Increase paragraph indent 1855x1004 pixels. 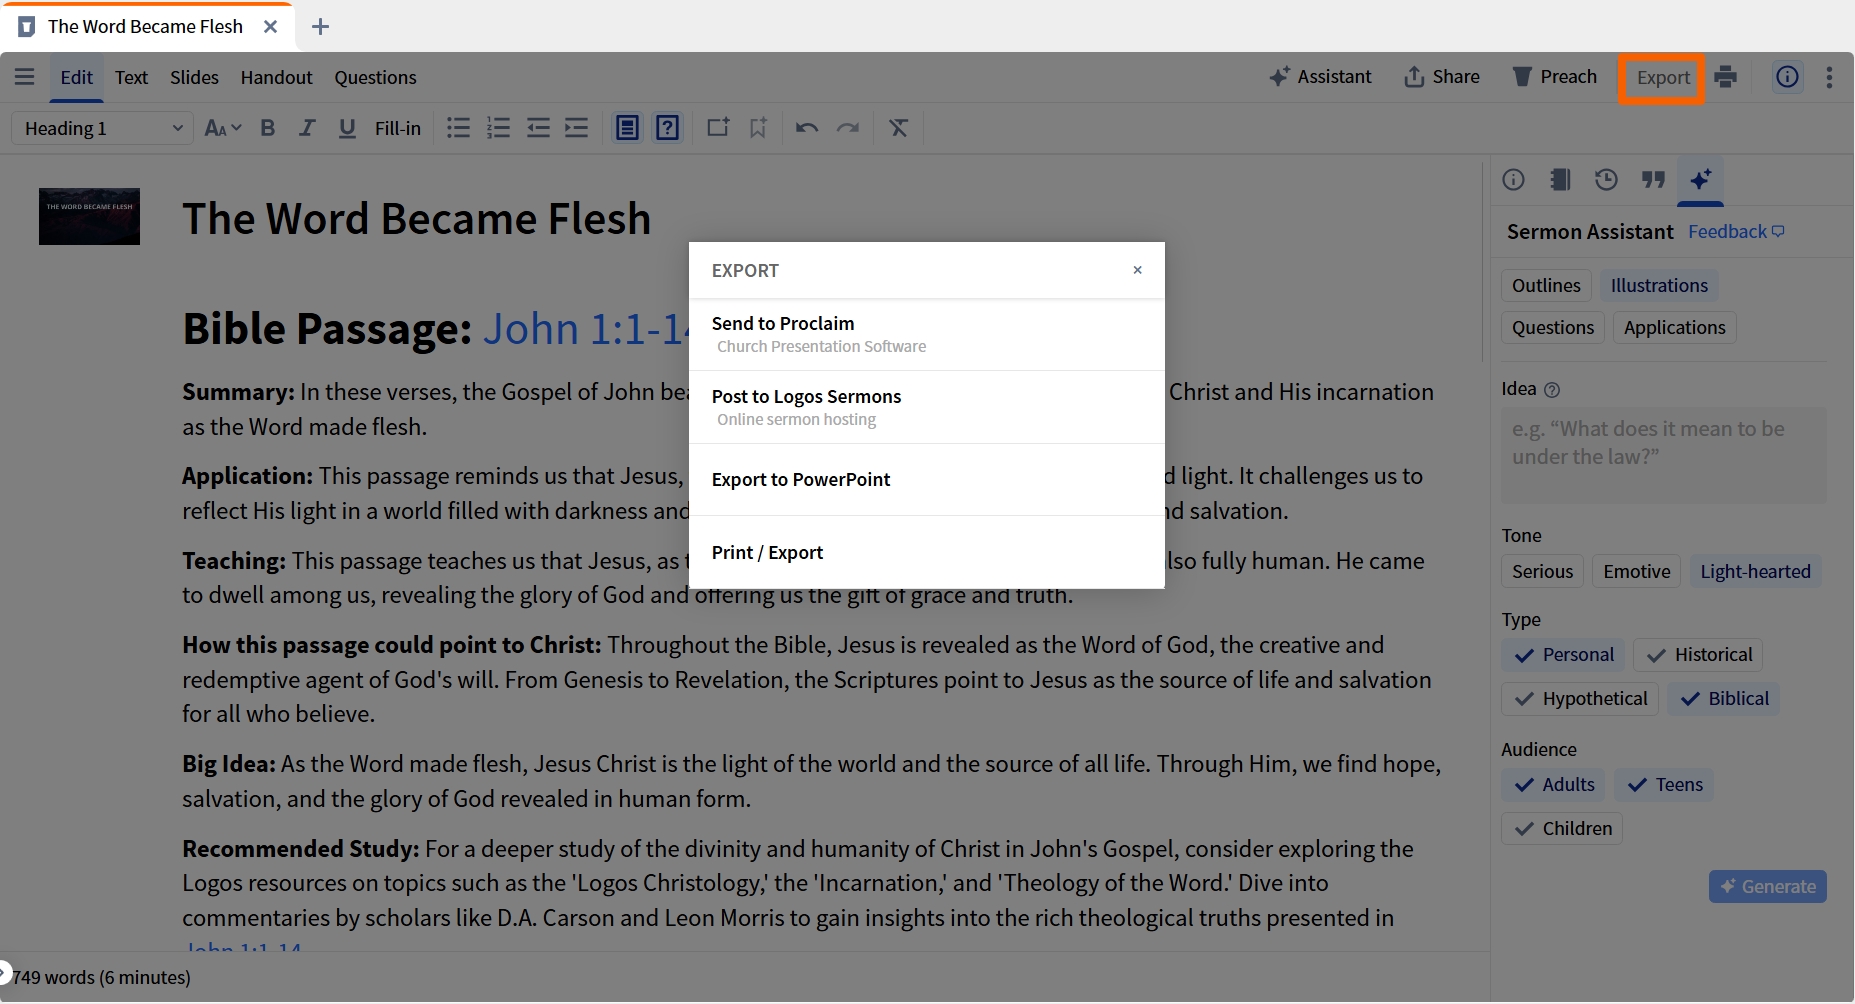[577, 128]
